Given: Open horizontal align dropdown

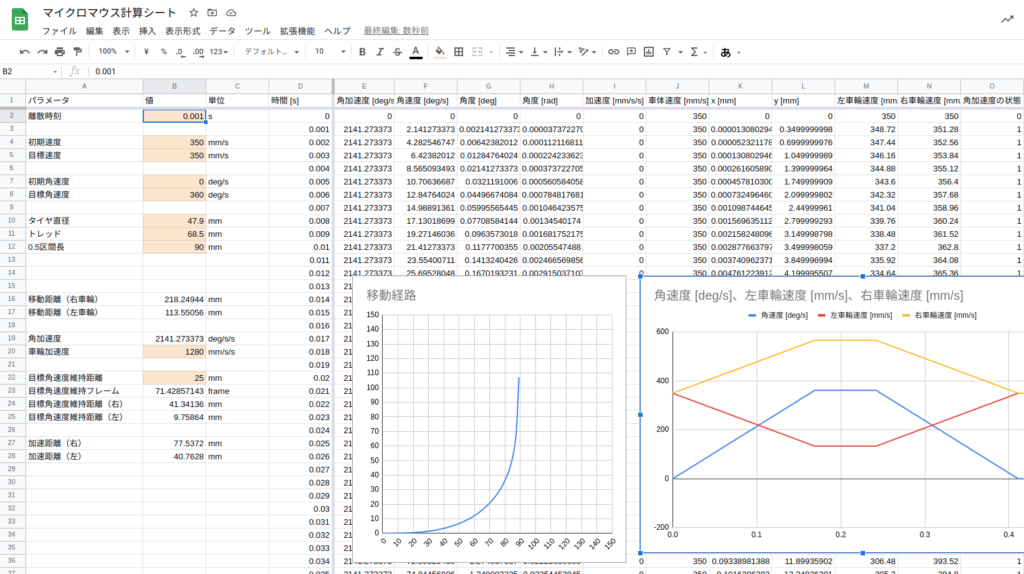Looking at the screenshot, I should tap(515, 52).
